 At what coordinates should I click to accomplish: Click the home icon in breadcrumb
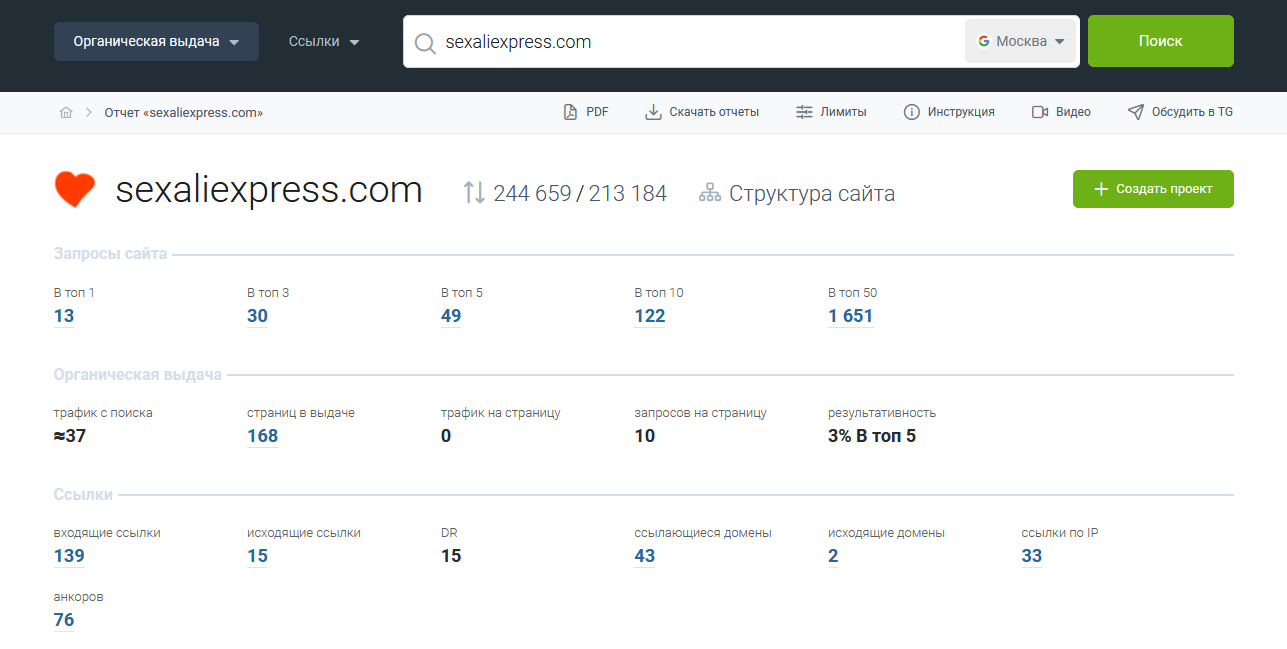[66, 112]
